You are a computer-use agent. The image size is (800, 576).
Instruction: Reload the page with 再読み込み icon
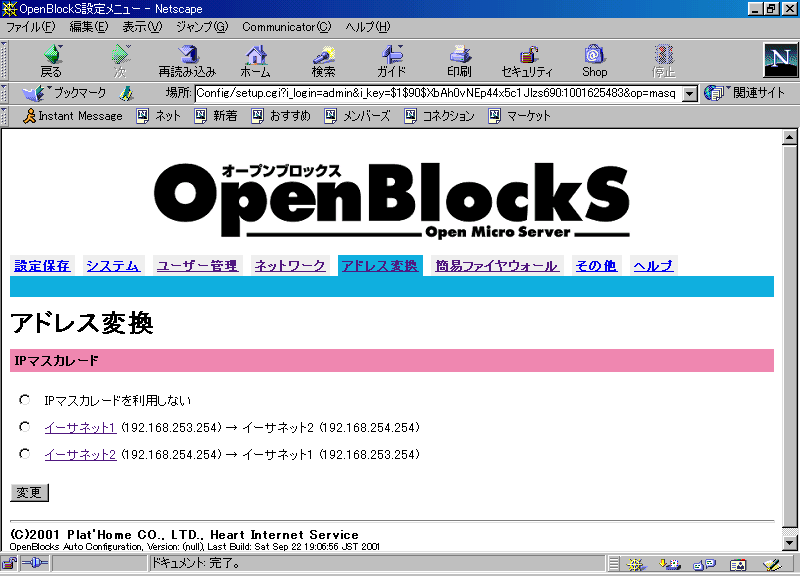coord(187,61)
